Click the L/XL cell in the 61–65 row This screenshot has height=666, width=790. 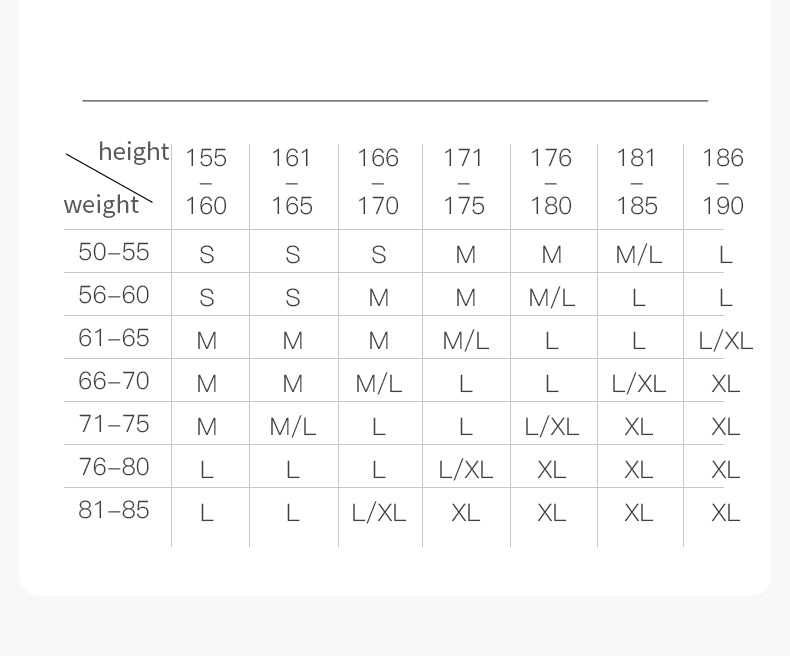(x=725, y=341)
